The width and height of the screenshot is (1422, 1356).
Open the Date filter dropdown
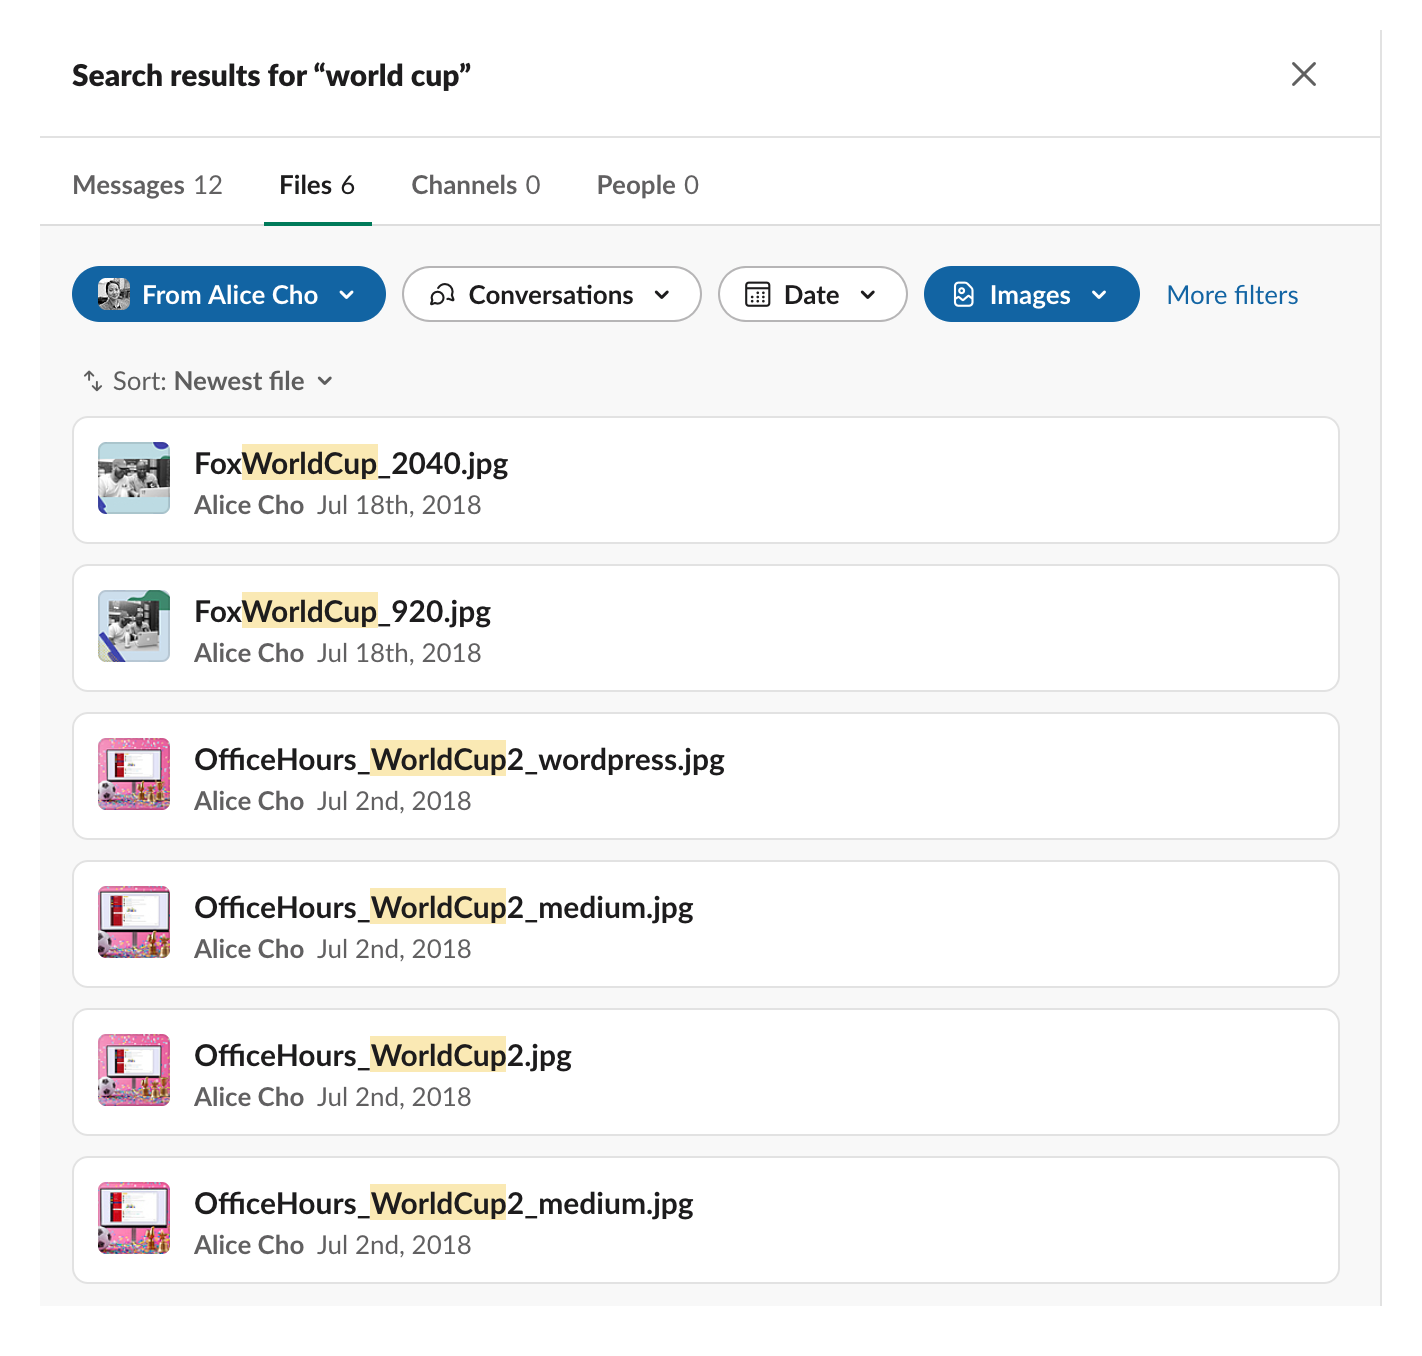[812, 294]
